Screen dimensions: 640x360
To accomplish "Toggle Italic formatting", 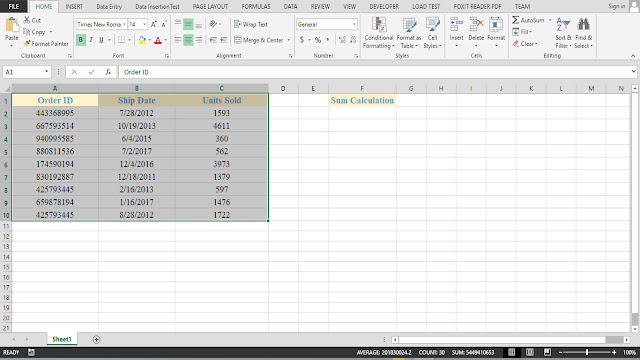I will pos(91,40).
